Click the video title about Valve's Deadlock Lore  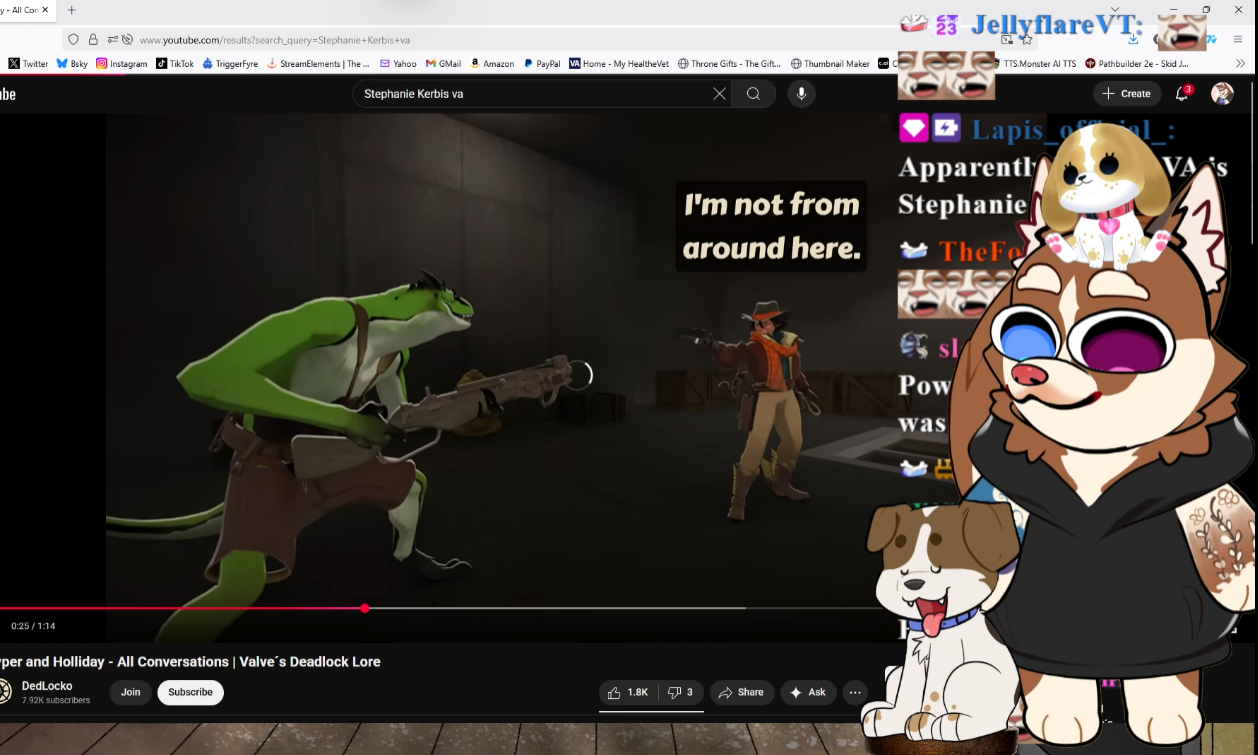coord(190,662)
